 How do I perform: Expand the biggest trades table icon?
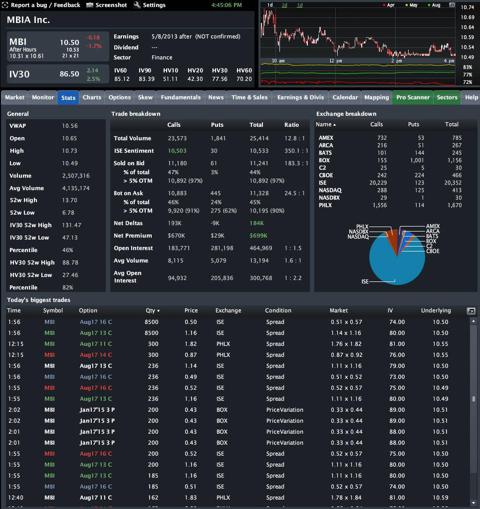[471, 311]
